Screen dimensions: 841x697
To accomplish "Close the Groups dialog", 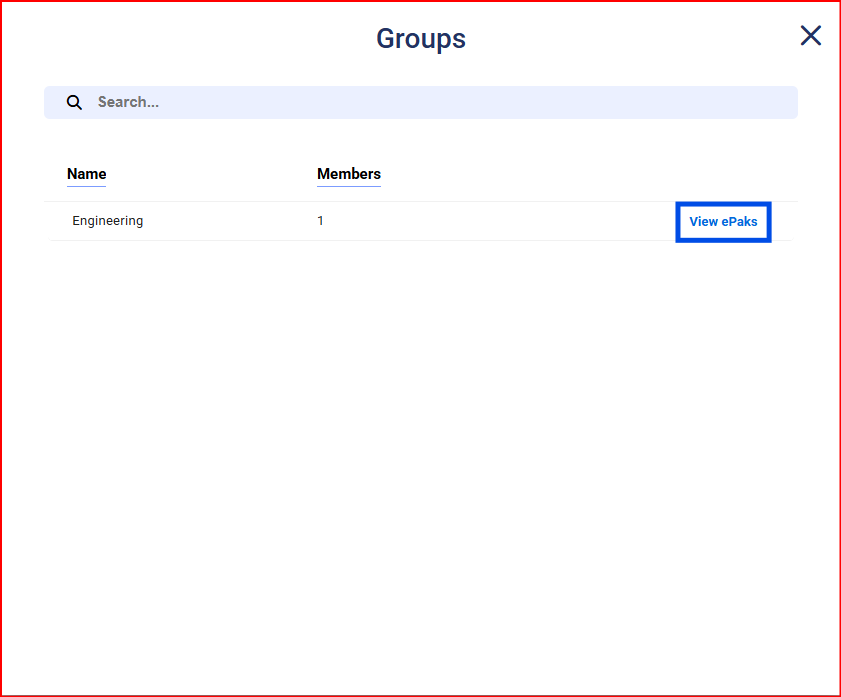I will (810, 36).
